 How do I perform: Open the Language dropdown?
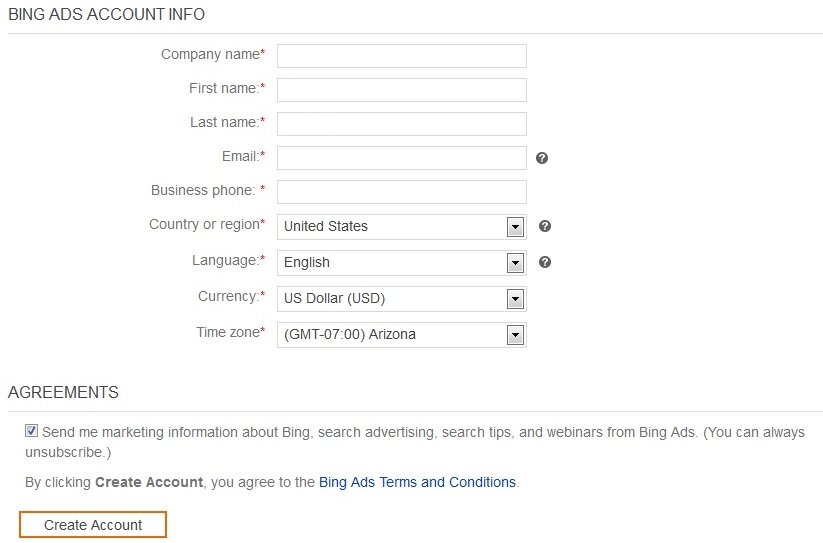[402, 263]
